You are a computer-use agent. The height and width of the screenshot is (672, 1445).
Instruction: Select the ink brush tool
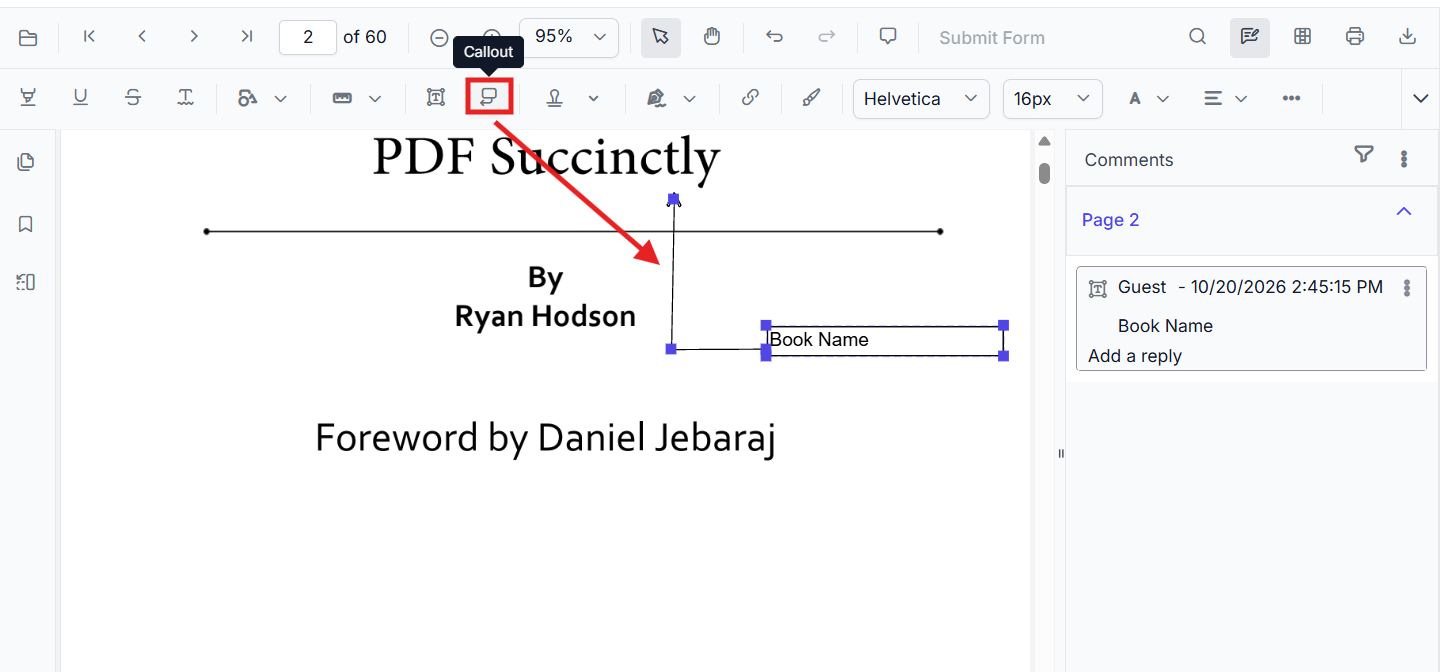click(x=812, y=97)
